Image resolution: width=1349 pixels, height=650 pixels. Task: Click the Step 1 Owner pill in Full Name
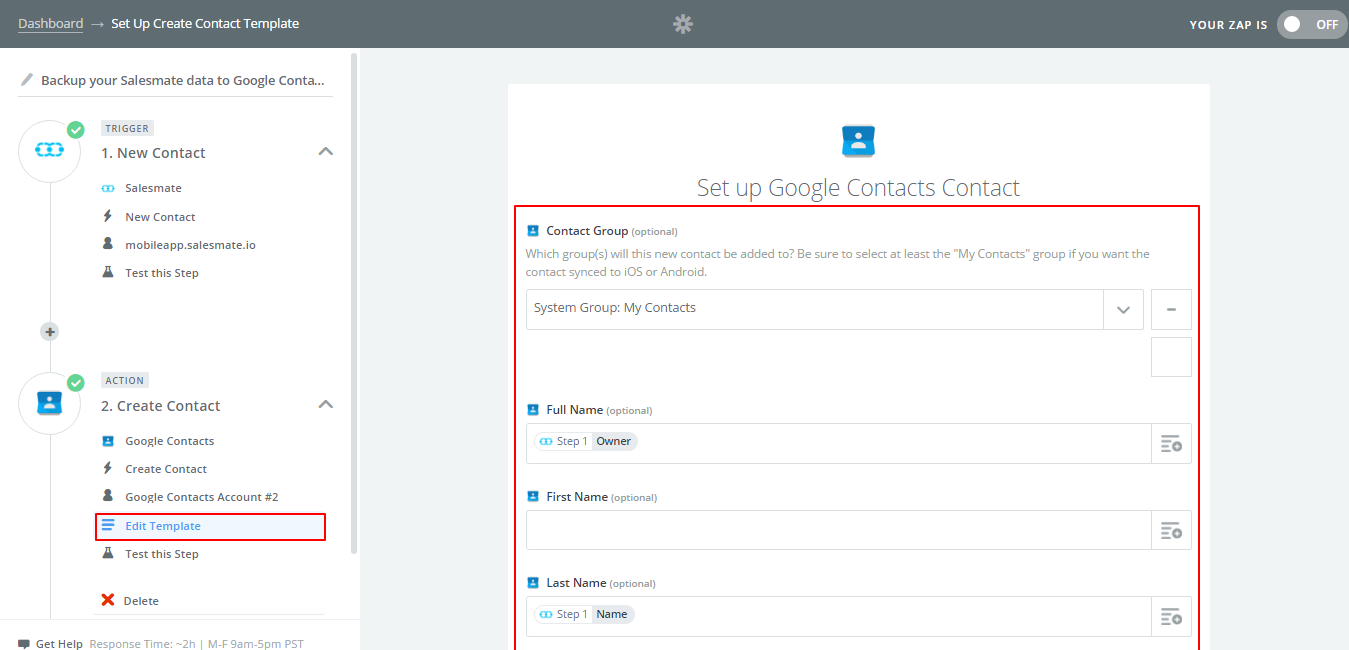(585, 441)
